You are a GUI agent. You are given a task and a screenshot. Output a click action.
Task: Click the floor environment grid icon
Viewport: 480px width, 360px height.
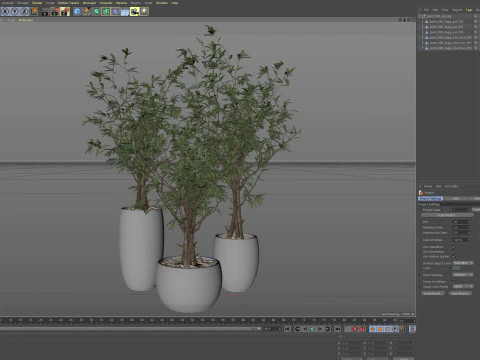click(125, 12)
